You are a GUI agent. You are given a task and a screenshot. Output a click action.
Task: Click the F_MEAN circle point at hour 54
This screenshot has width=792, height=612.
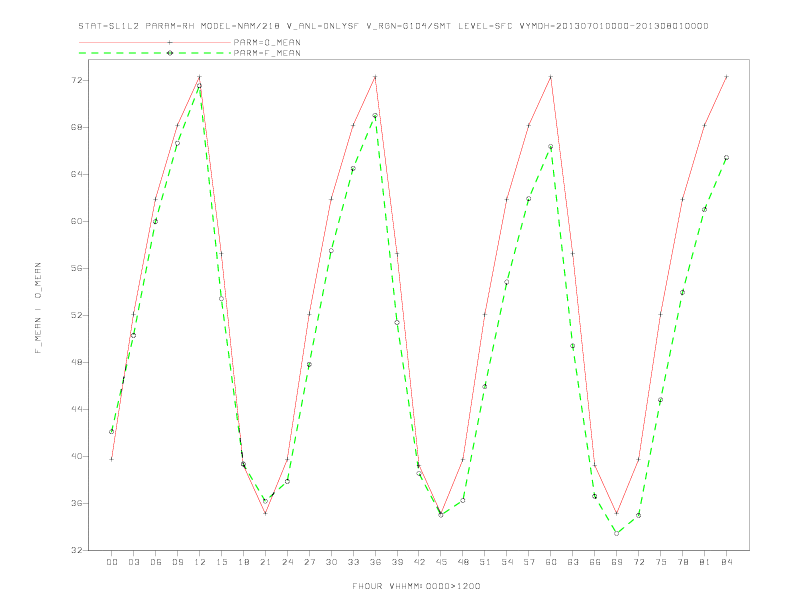tap(507, 282)
